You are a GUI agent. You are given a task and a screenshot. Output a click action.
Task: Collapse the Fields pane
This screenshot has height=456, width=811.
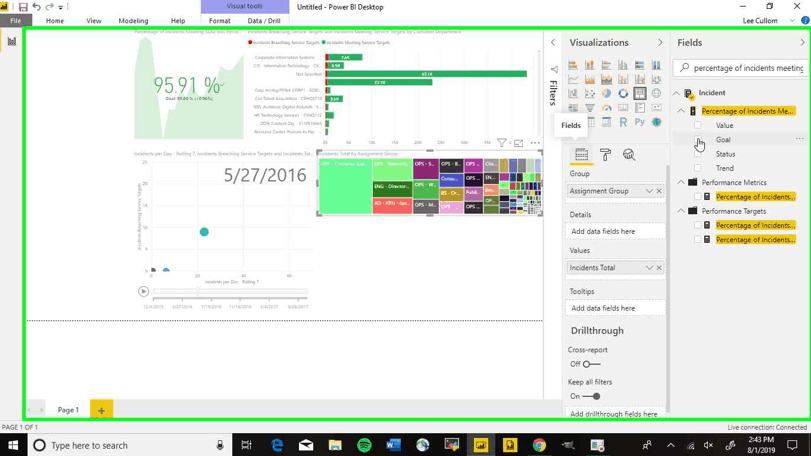[803, 42]
